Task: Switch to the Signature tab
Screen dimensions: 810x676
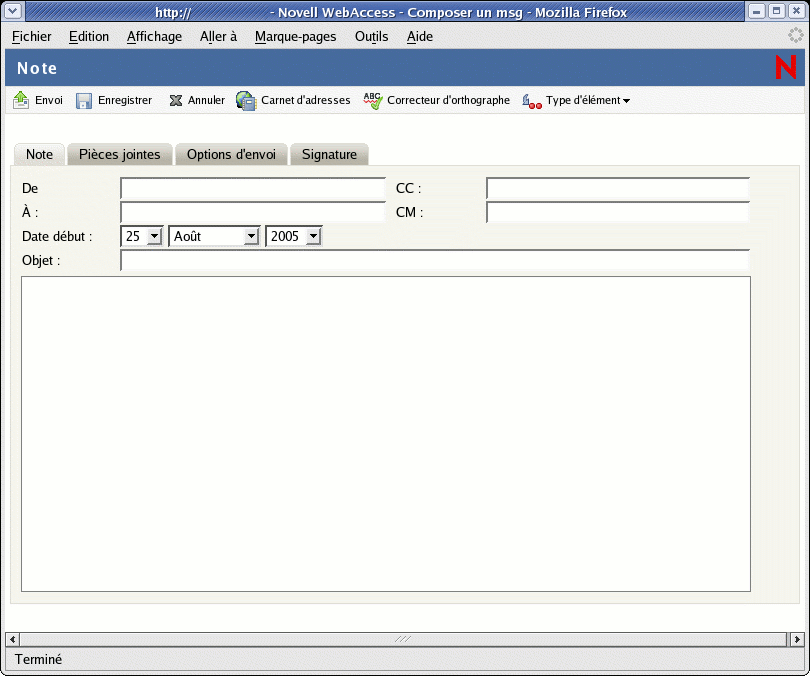Action: pos(330,154)
